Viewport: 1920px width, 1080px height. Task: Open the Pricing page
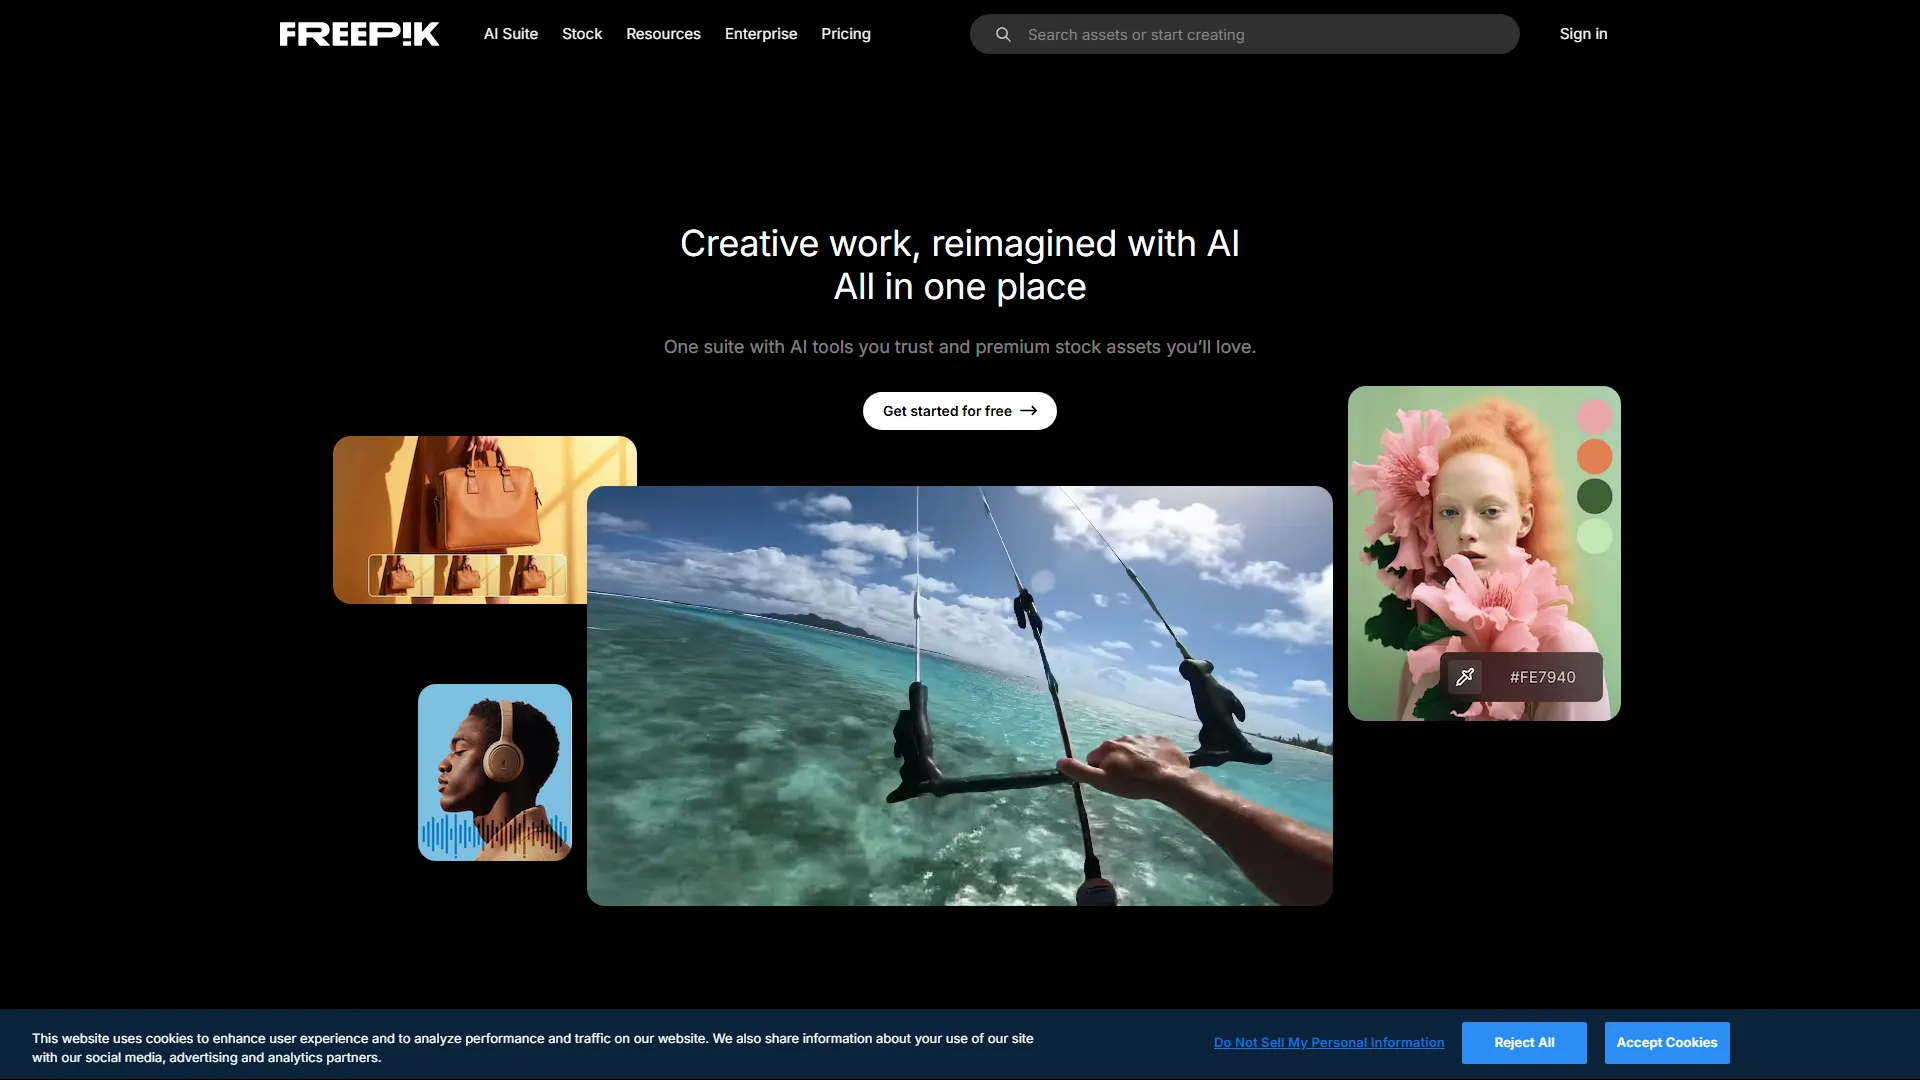(x=846, y=33)
